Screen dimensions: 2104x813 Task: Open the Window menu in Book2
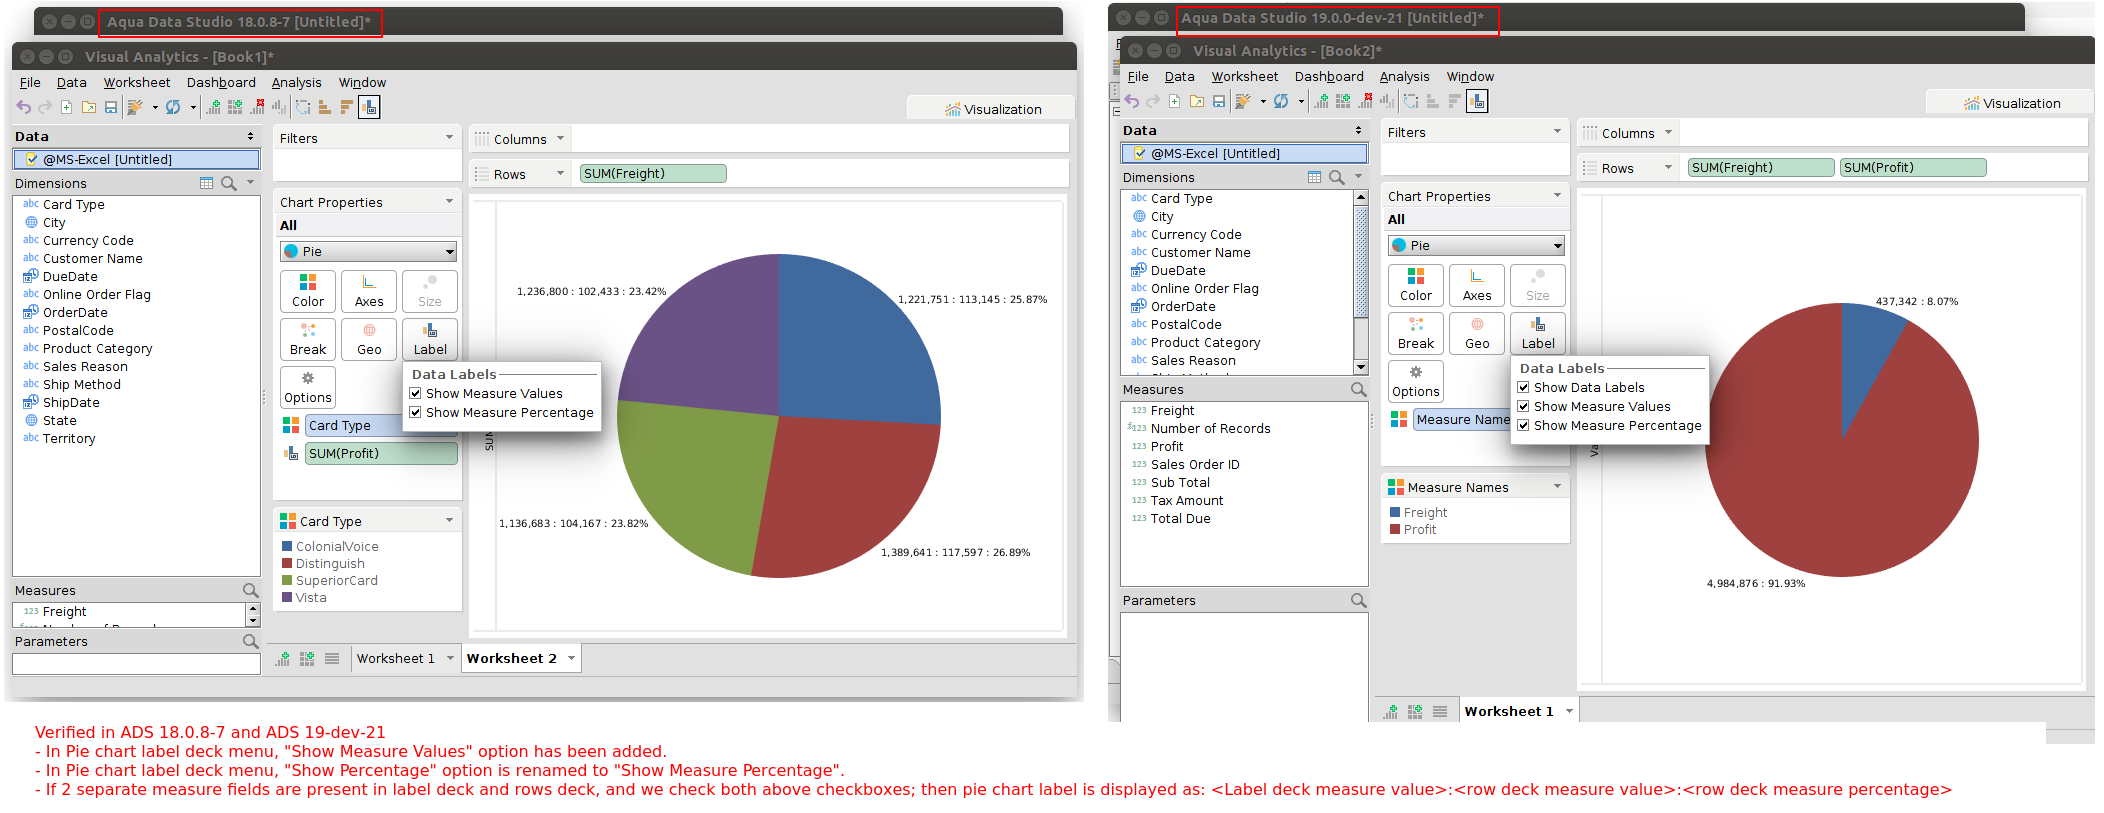pyautogui.click(x=1470, y=77)
